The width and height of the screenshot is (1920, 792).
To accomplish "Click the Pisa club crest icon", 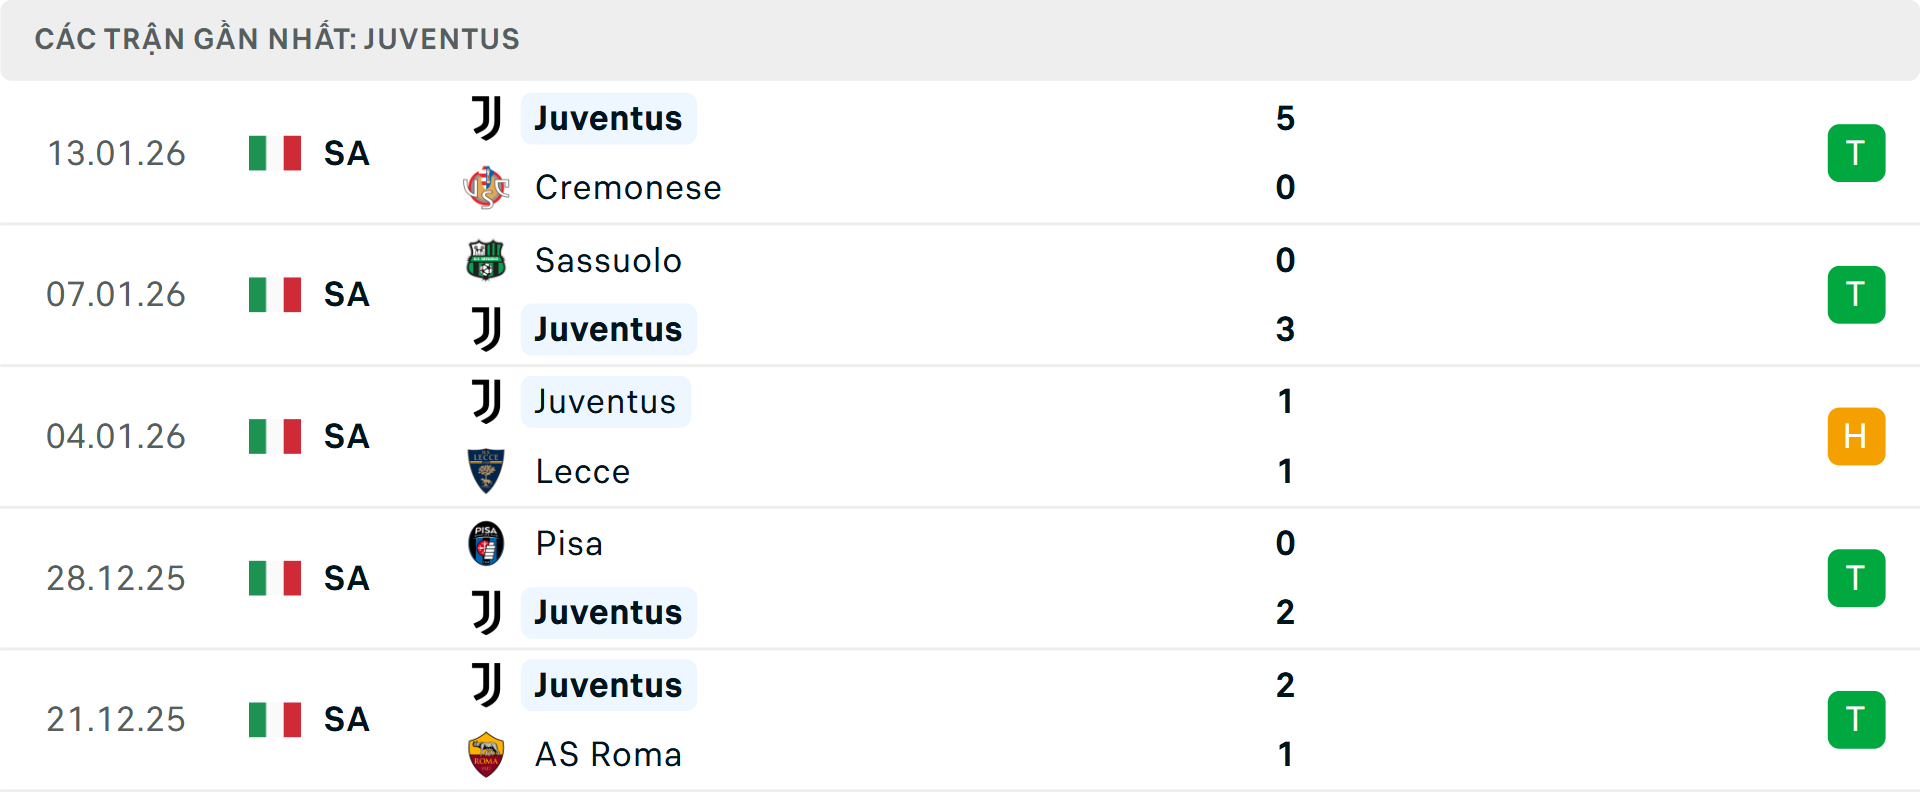I will [x=486, y=543].
